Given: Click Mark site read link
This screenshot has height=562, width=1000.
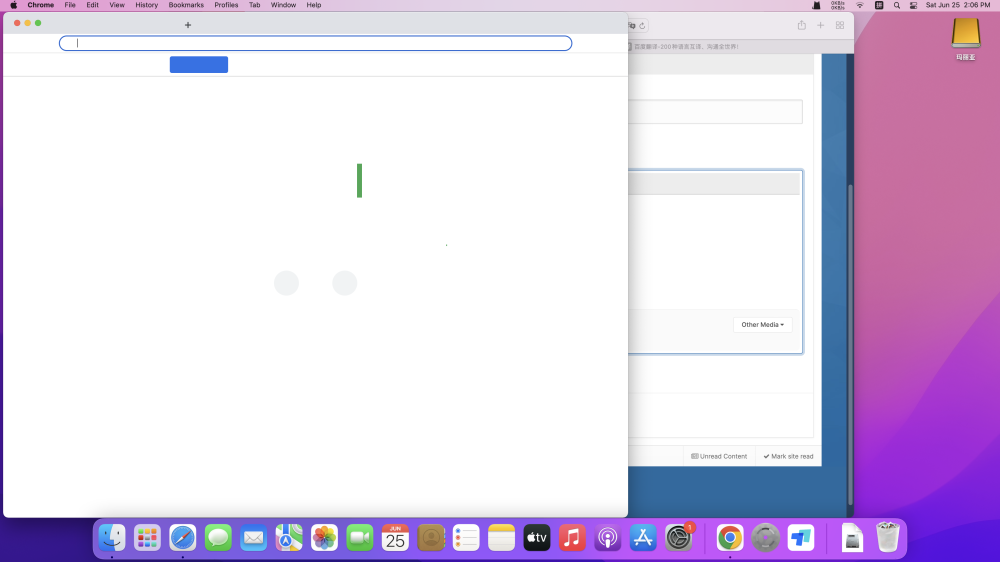Looking at the screenshot, I should pyautogui.click(x=788, y=456).
